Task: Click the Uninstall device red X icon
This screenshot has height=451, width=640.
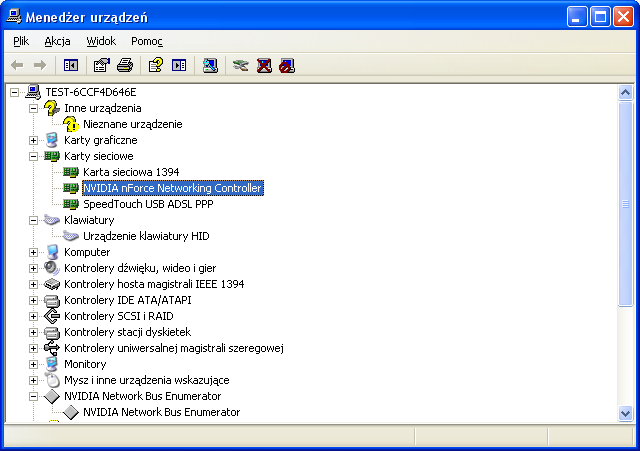Action: point(264,65)
